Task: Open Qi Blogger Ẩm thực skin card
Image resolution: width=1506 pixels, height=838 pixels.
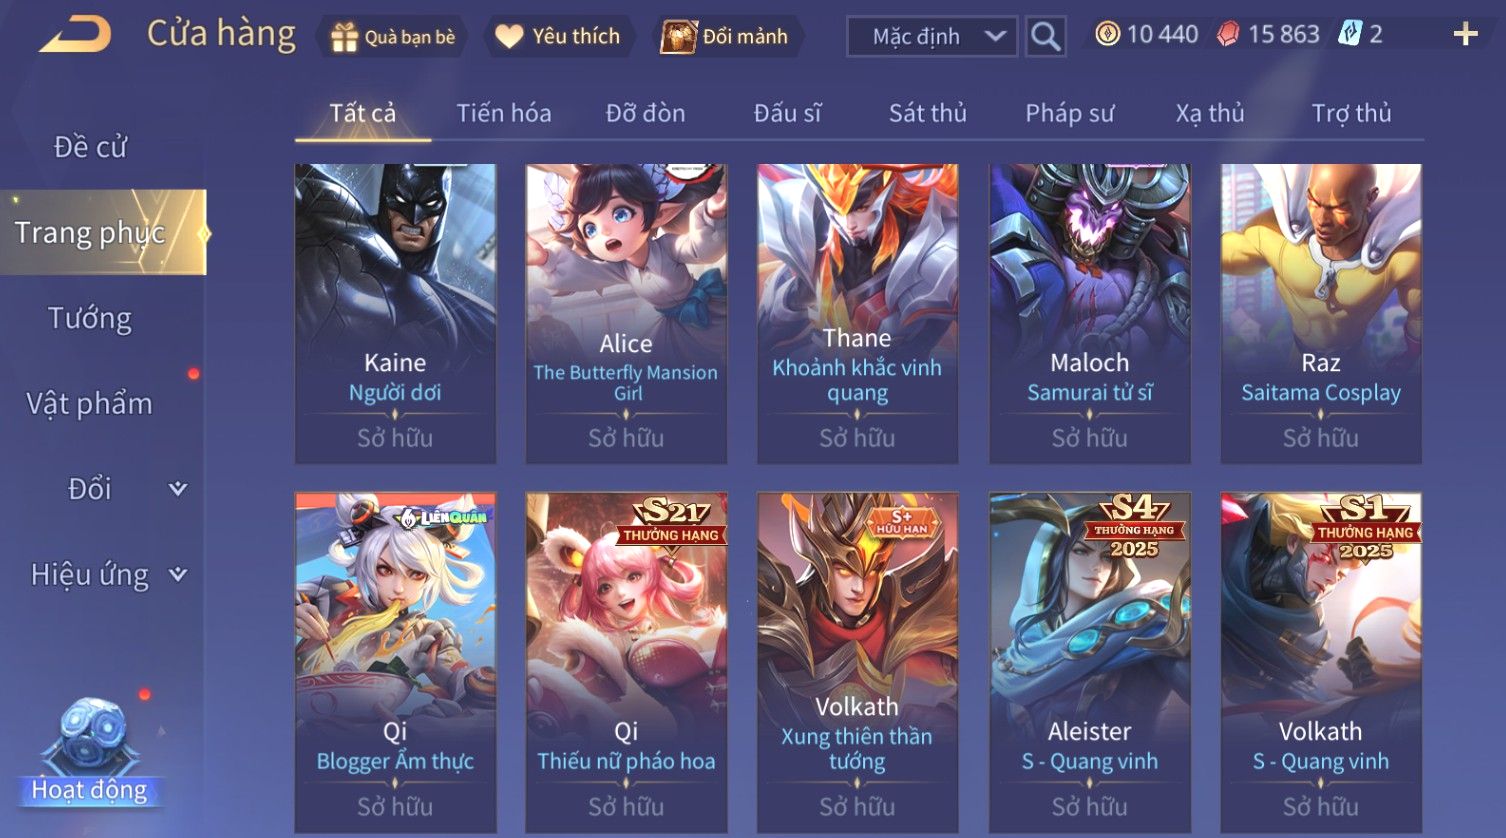Action: click(x=395, y=662)
